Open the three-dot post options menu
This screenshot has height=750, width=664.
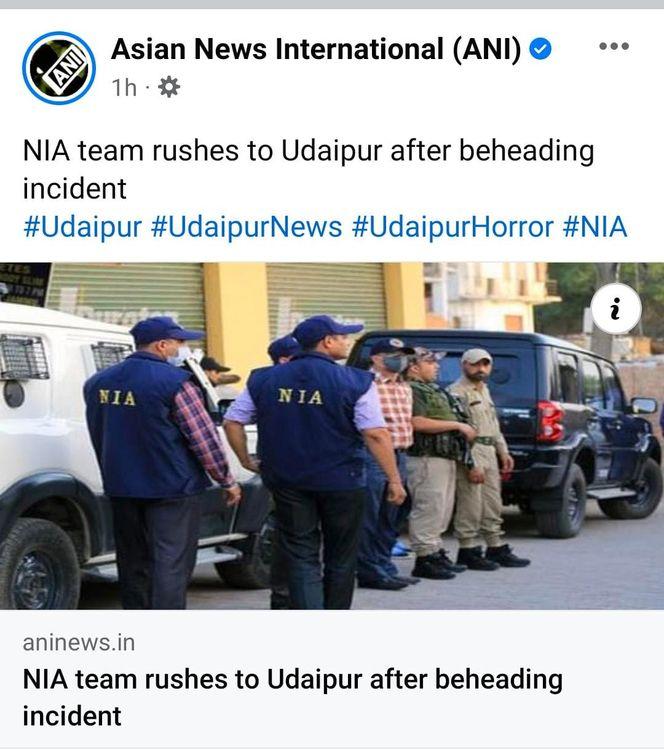pos(614,46)
